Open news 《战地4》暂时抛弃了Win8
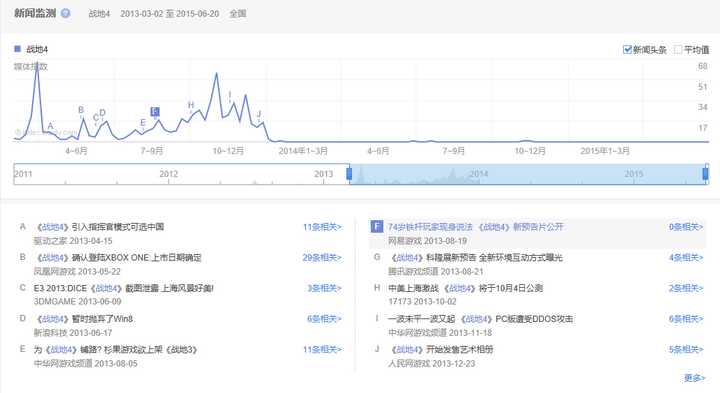Viewport: 720px width, 393px height. 84,319
